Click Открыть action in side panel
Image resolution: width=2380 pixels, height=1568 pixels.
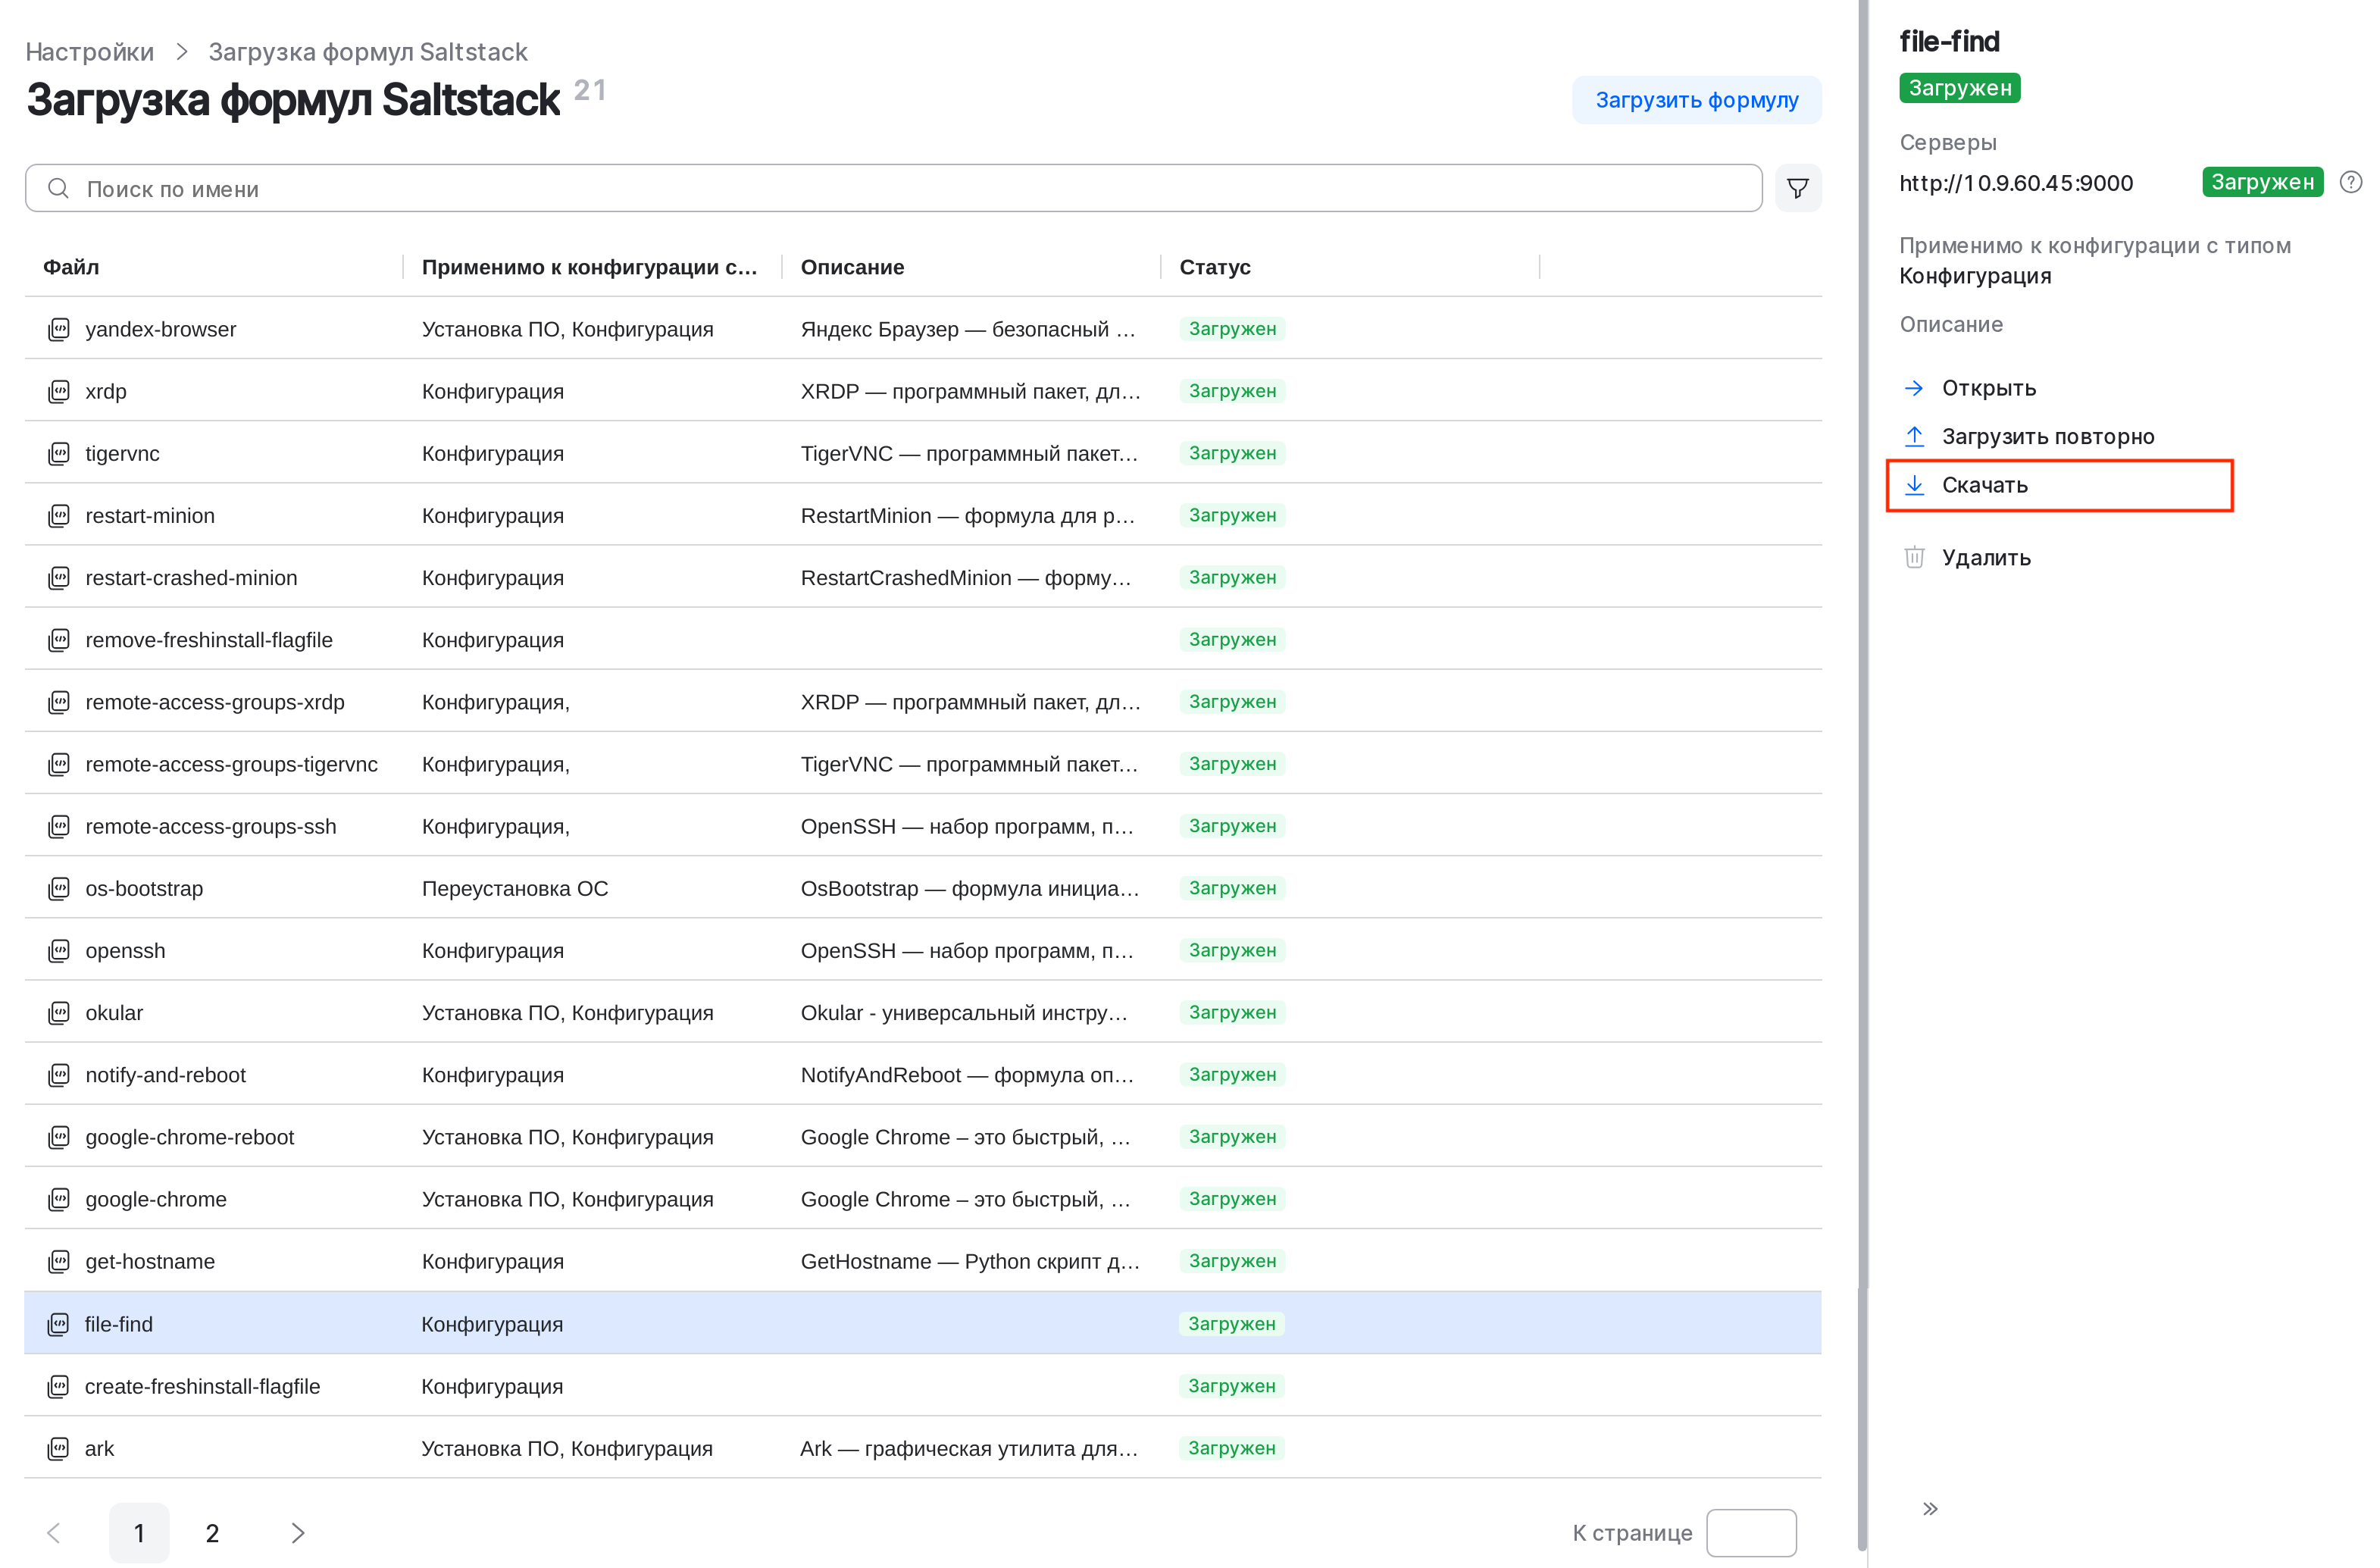pos(1988,388)
